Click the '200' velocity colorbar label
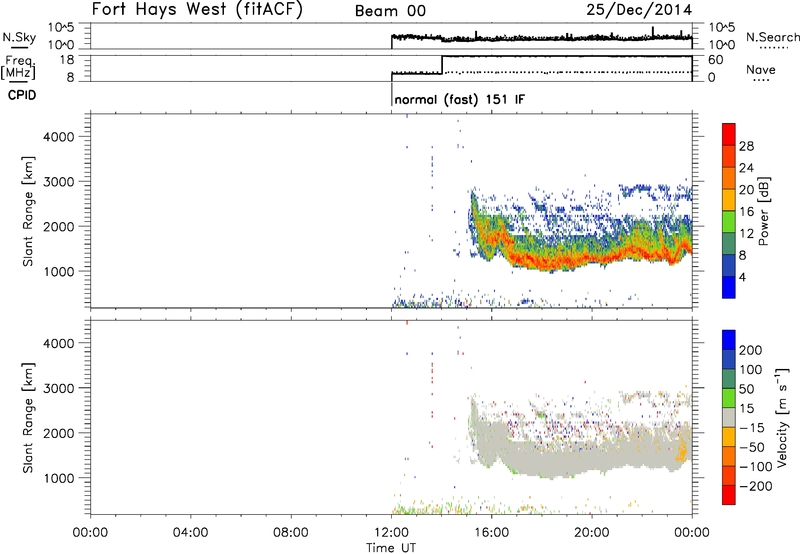800x554 pixels. pyautogui.click(x=751, y=350)
